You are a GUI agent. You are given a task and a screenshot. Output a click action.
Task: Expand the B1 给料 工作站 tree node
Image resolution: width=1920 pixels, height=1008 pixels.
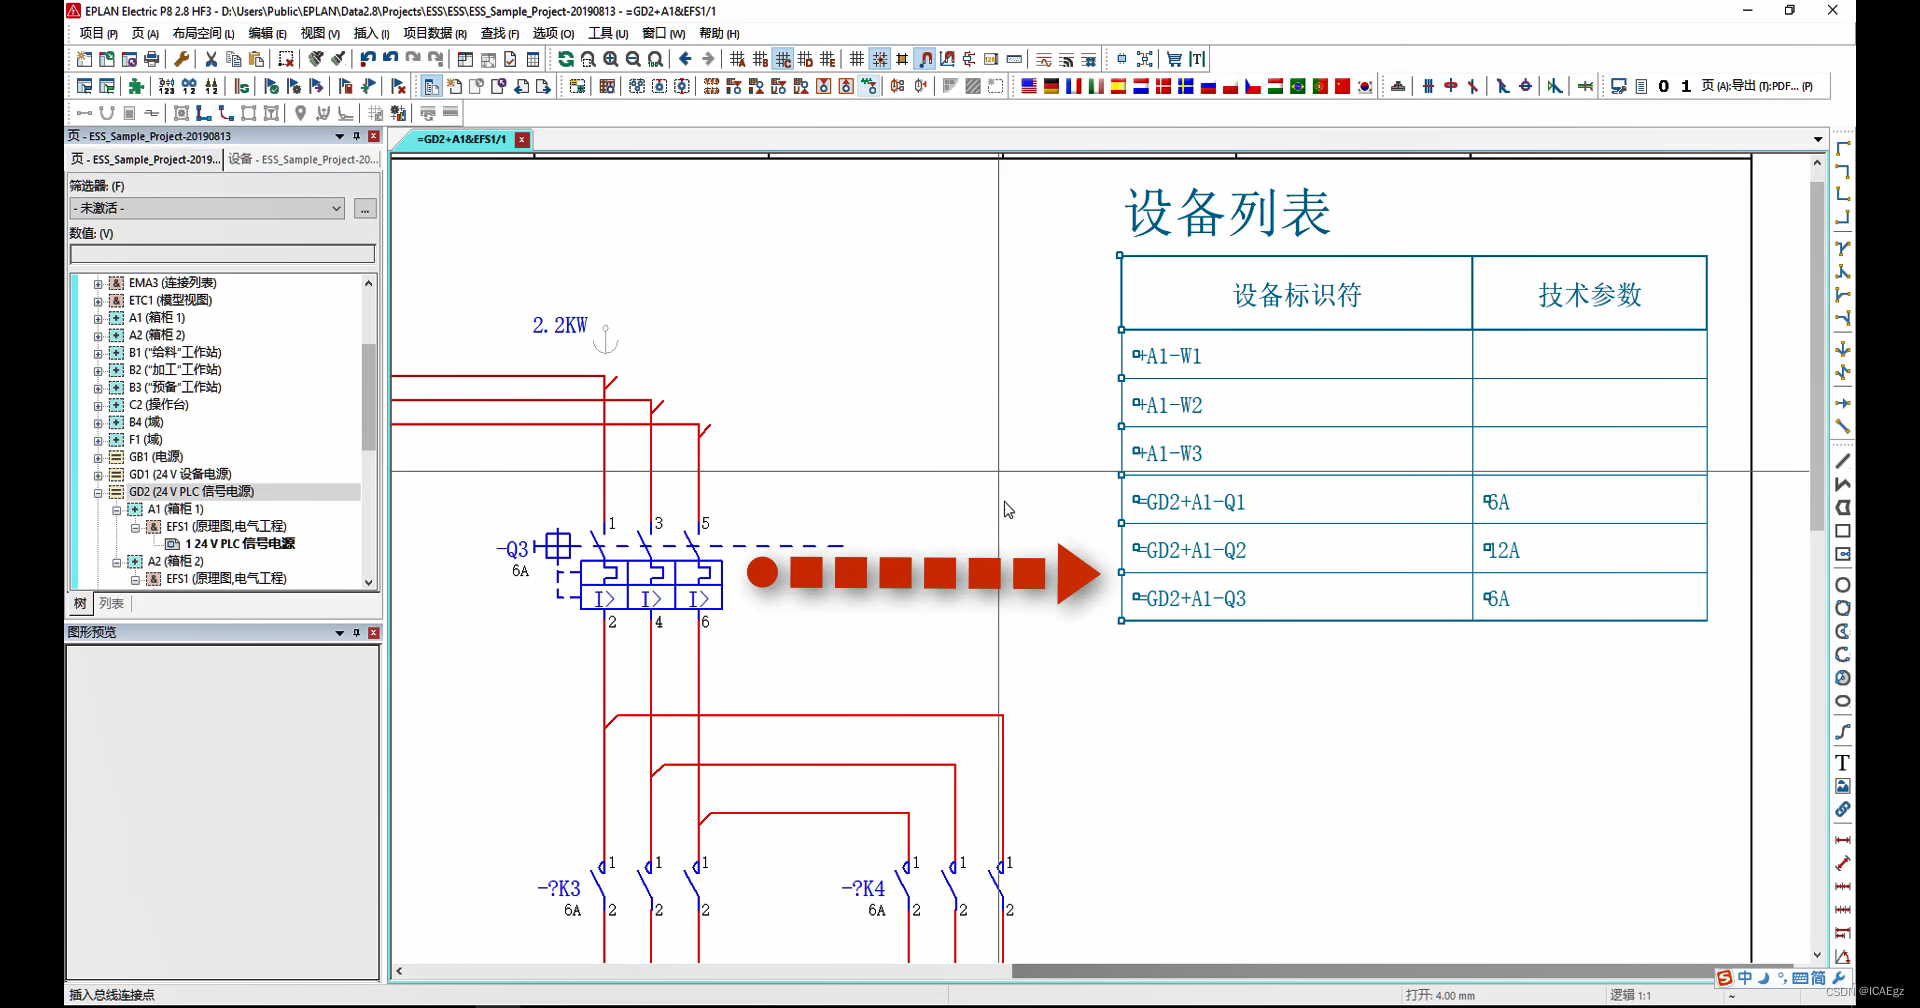98,353
